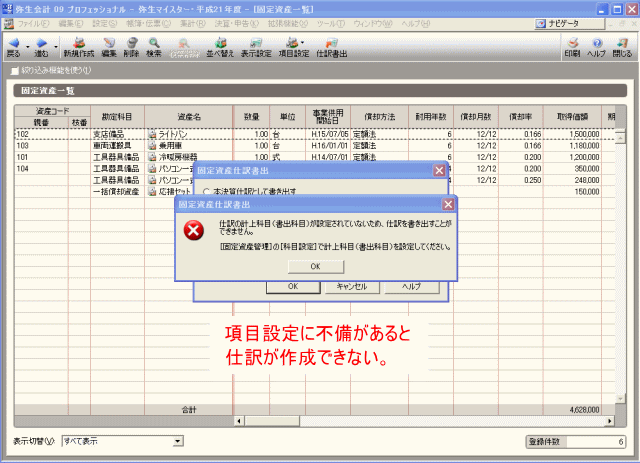Open the 表示切替 dropdown showing すべて表示
Image resolution: width=640 pixels, height=463 pixels.
coord(122,441)
